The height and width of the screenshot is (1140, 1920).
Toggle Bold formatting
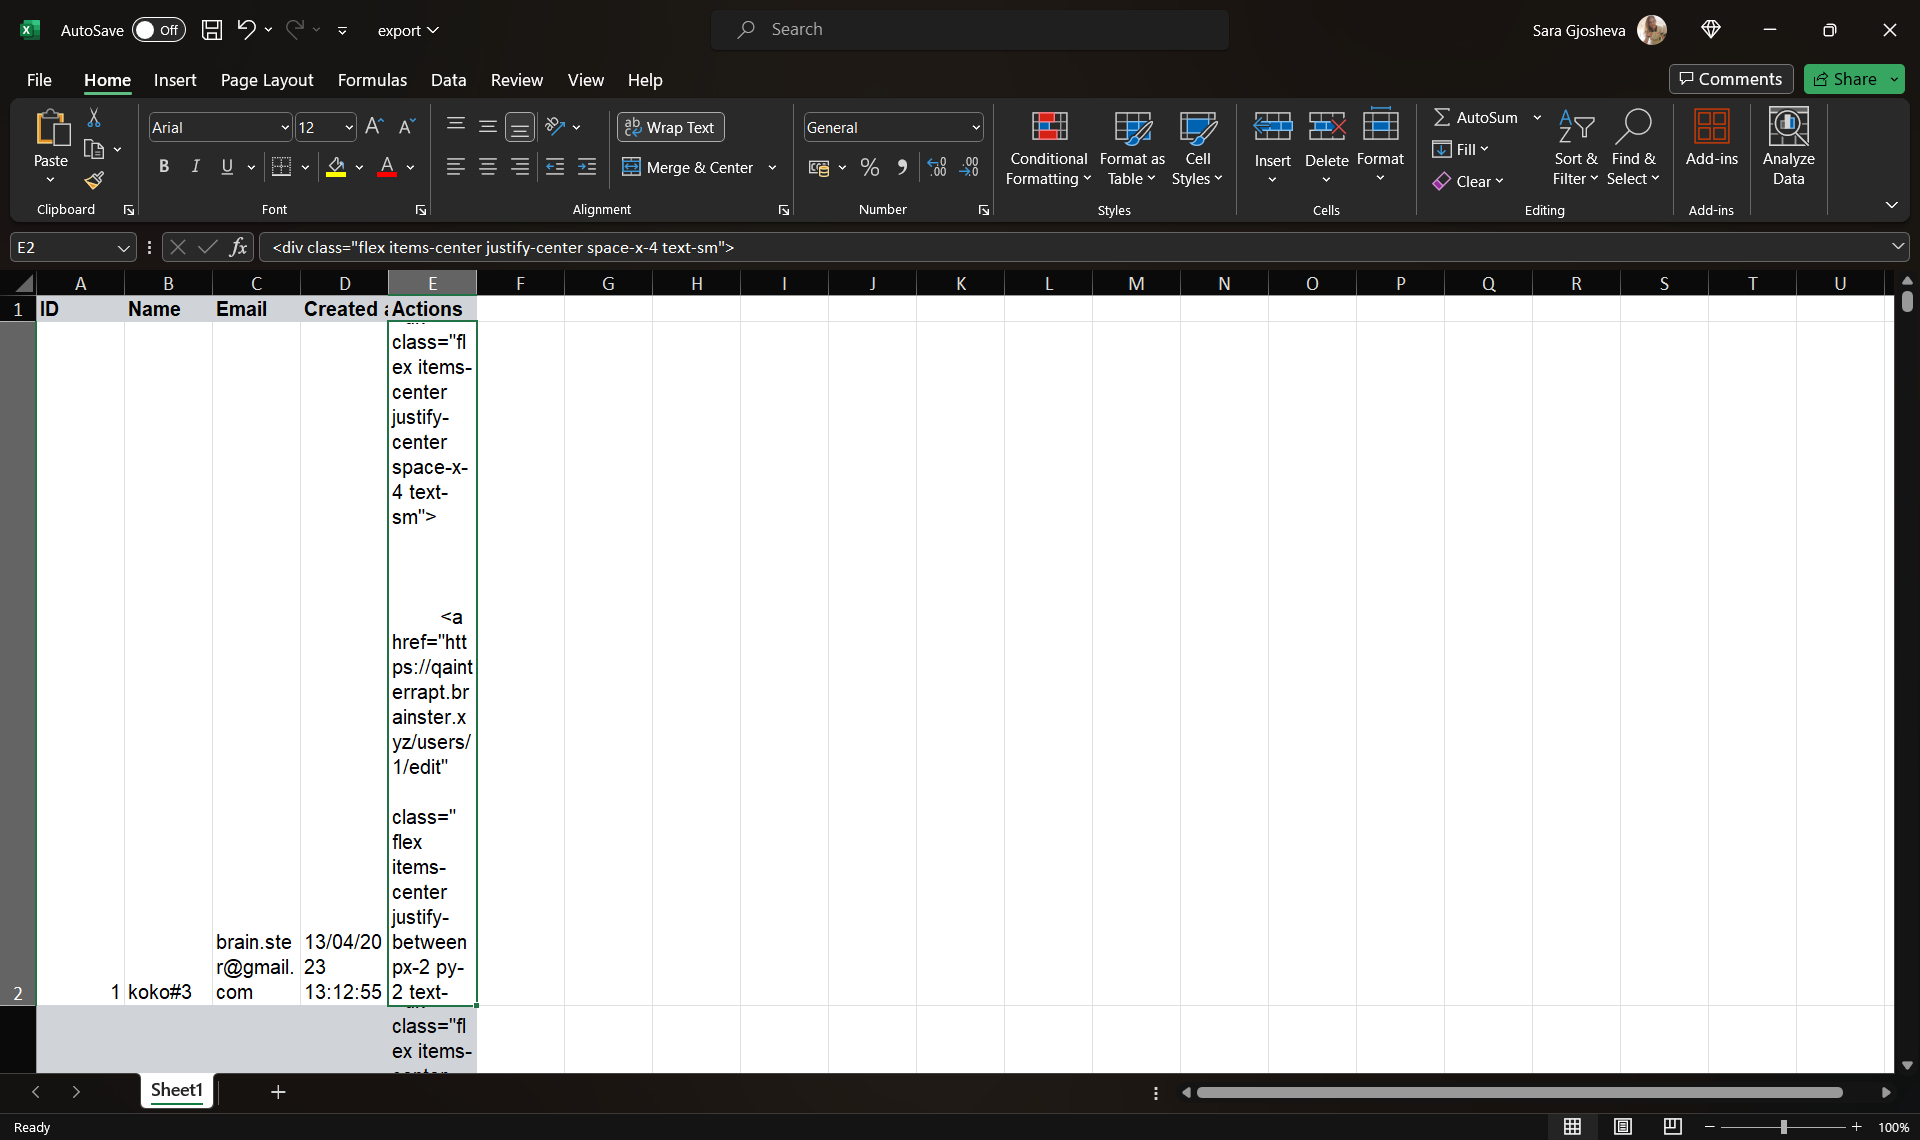(163, 167)
